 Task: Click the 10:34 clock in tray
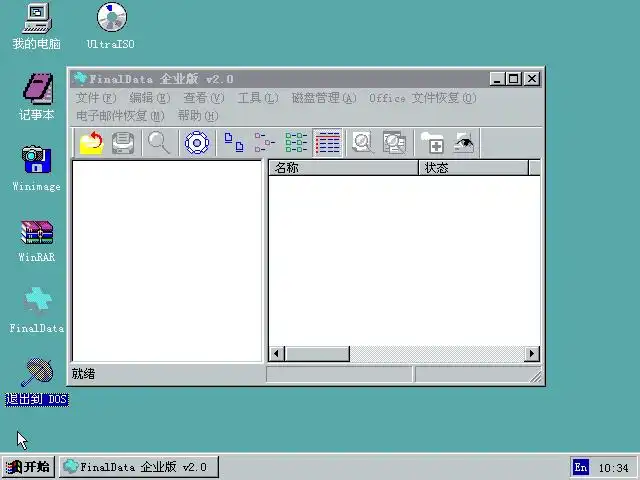(613, 468)
